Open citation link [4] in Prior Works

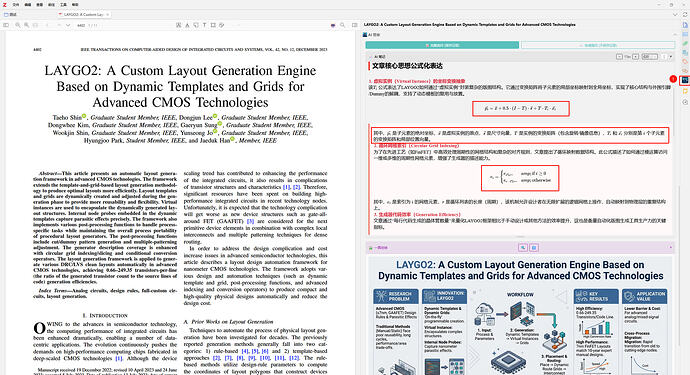(x=245, y=351)
